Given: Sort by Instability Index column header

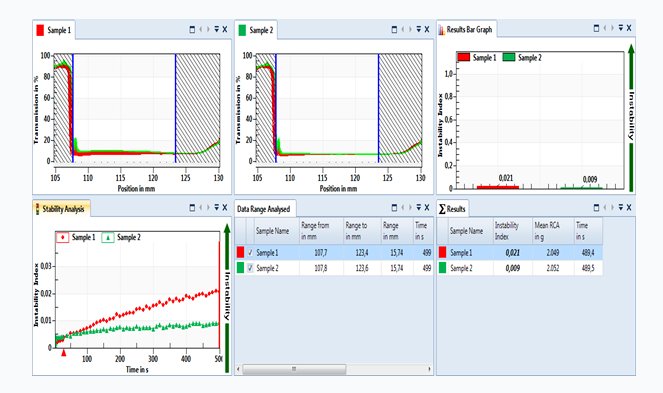Looking at the screenshot, I should (512, 231).
